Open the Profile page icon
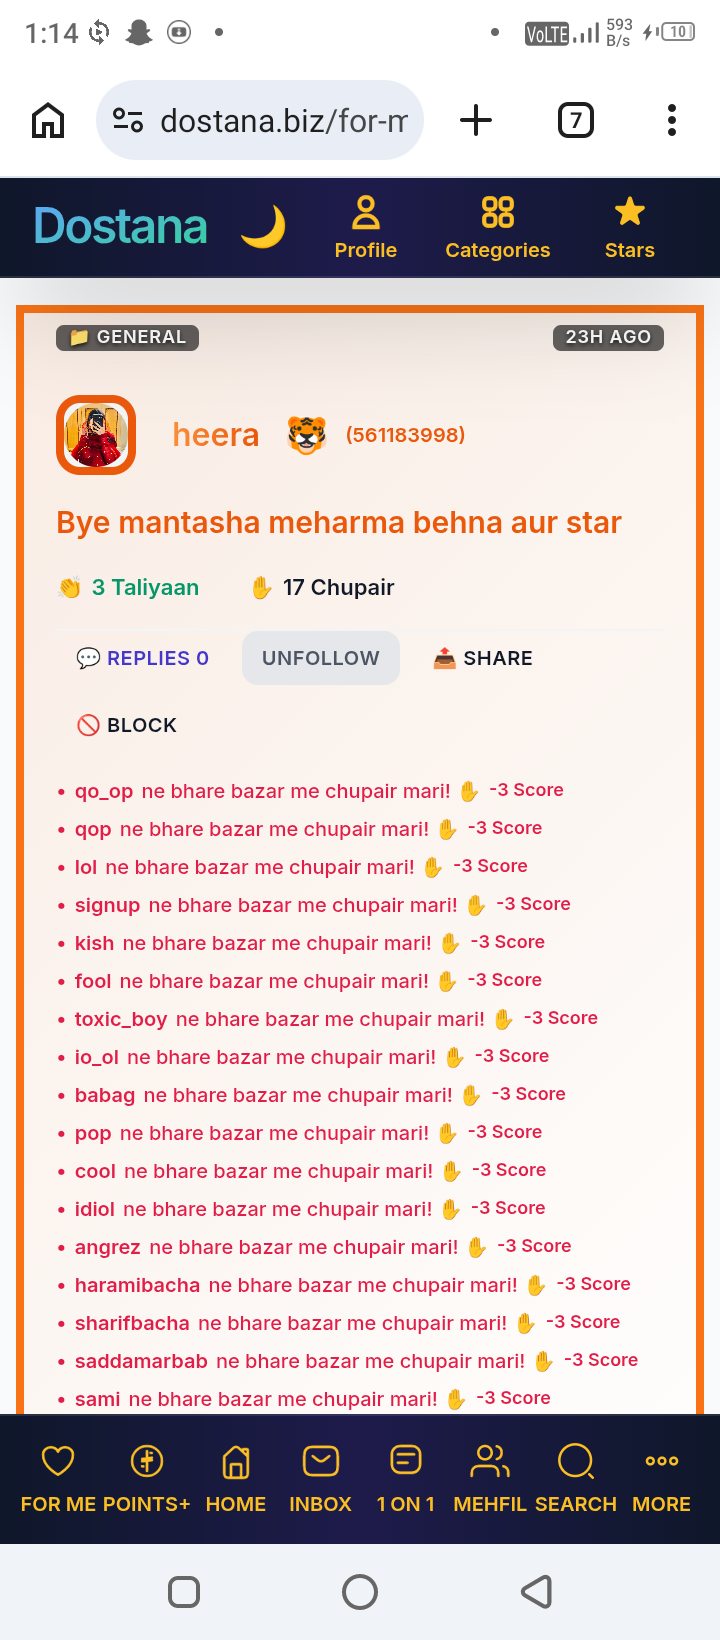Screen dimensions: 720x1640 coord(366,212)
